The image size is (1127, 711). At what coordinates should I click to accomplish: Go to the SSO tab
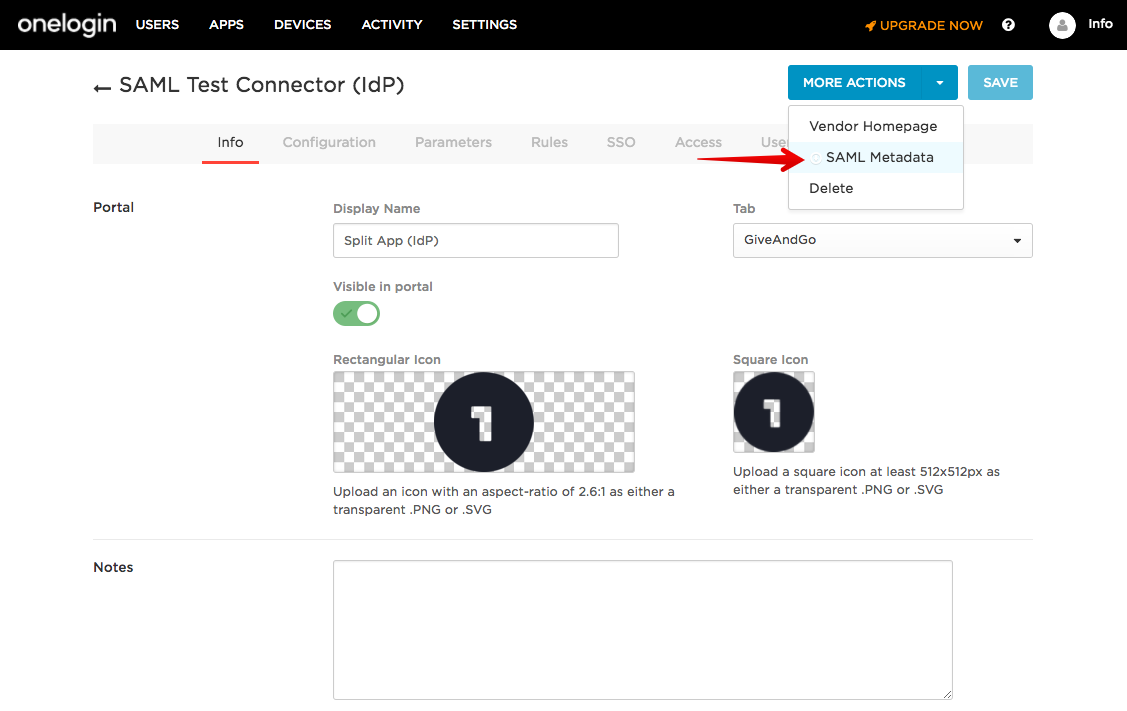[621, 143]
